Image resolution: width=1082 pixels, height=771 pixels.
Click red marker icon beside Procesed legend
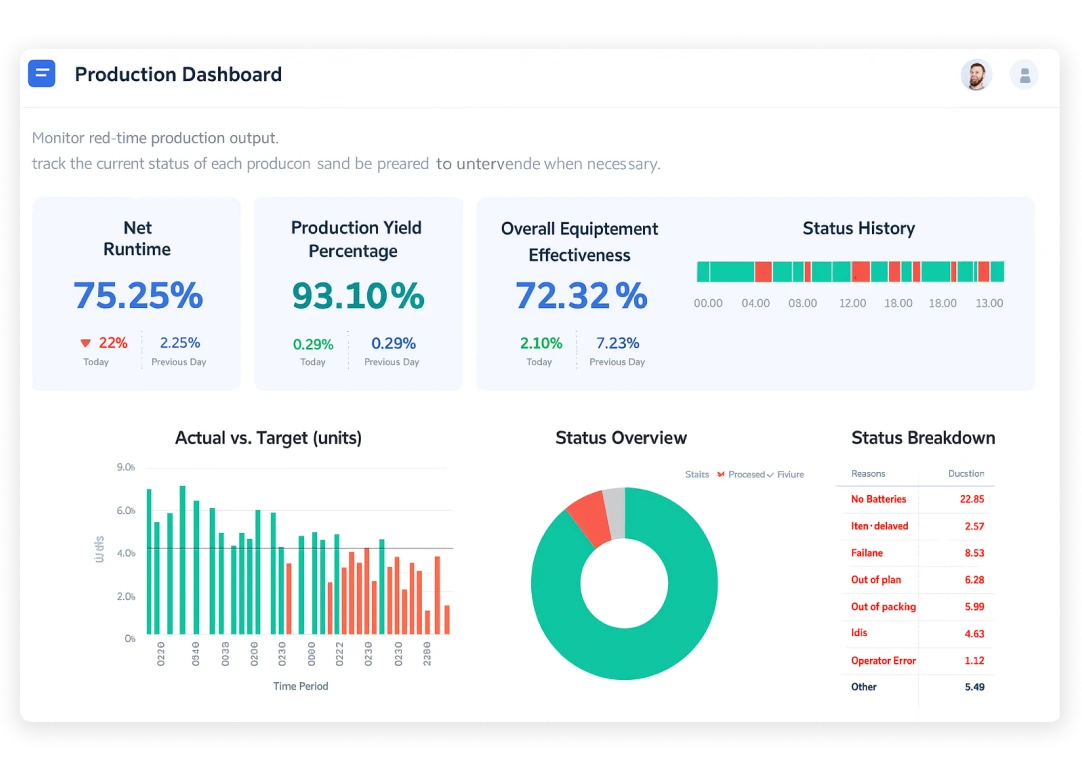click(x=721, y=475)
